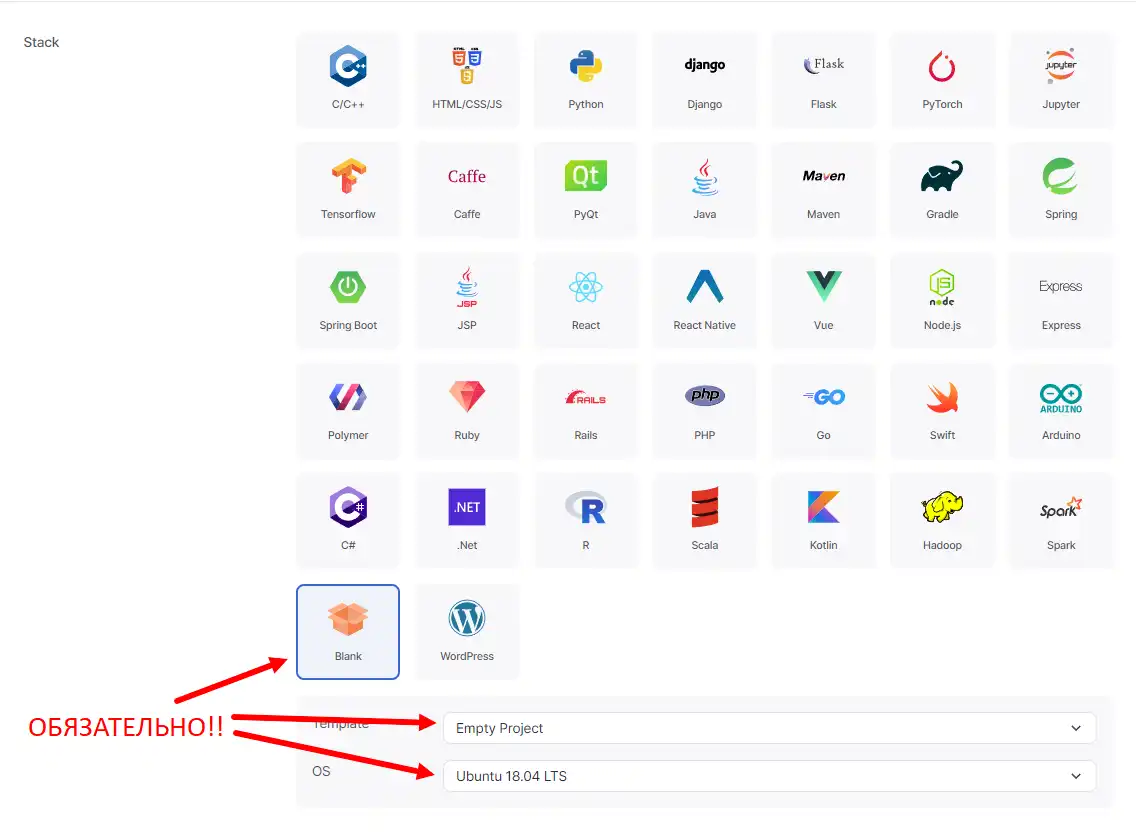Pick the R language stack
Screen dimensions: 1136x839
click(585, 521)
